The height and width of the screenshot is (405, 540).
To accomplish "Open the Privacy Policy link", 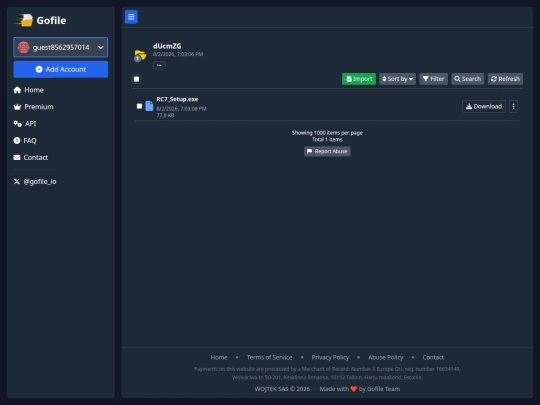I will pos(330,357).
